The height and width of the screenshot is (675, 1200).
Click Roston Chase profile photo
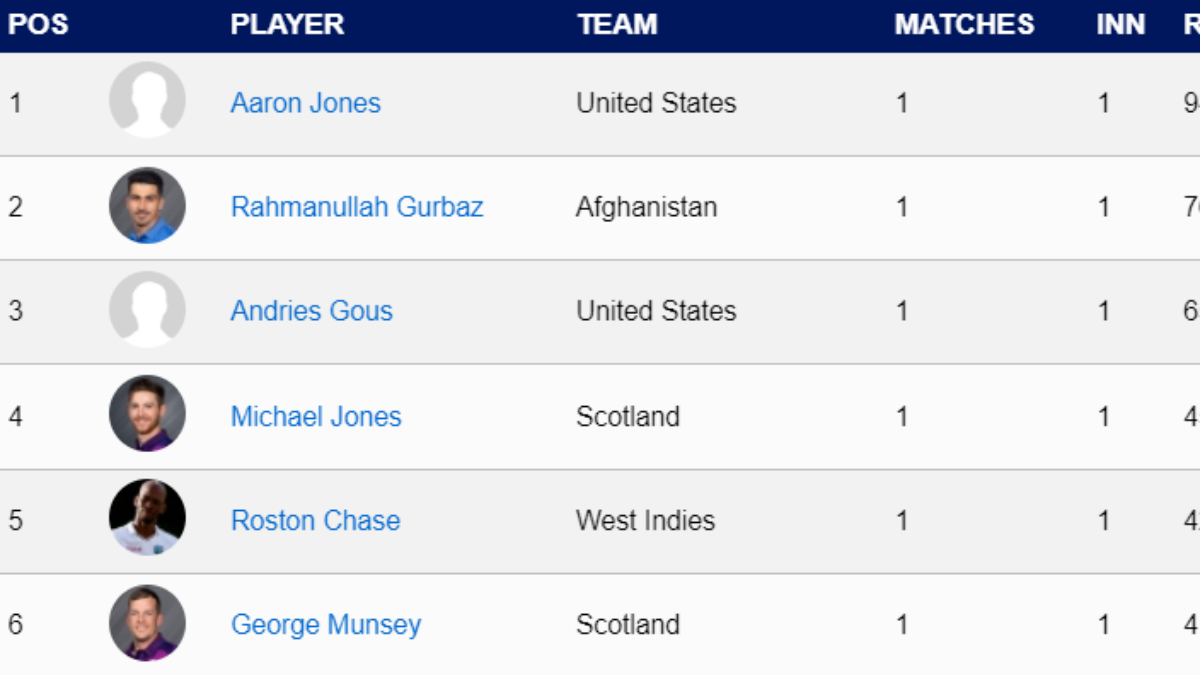147,518
